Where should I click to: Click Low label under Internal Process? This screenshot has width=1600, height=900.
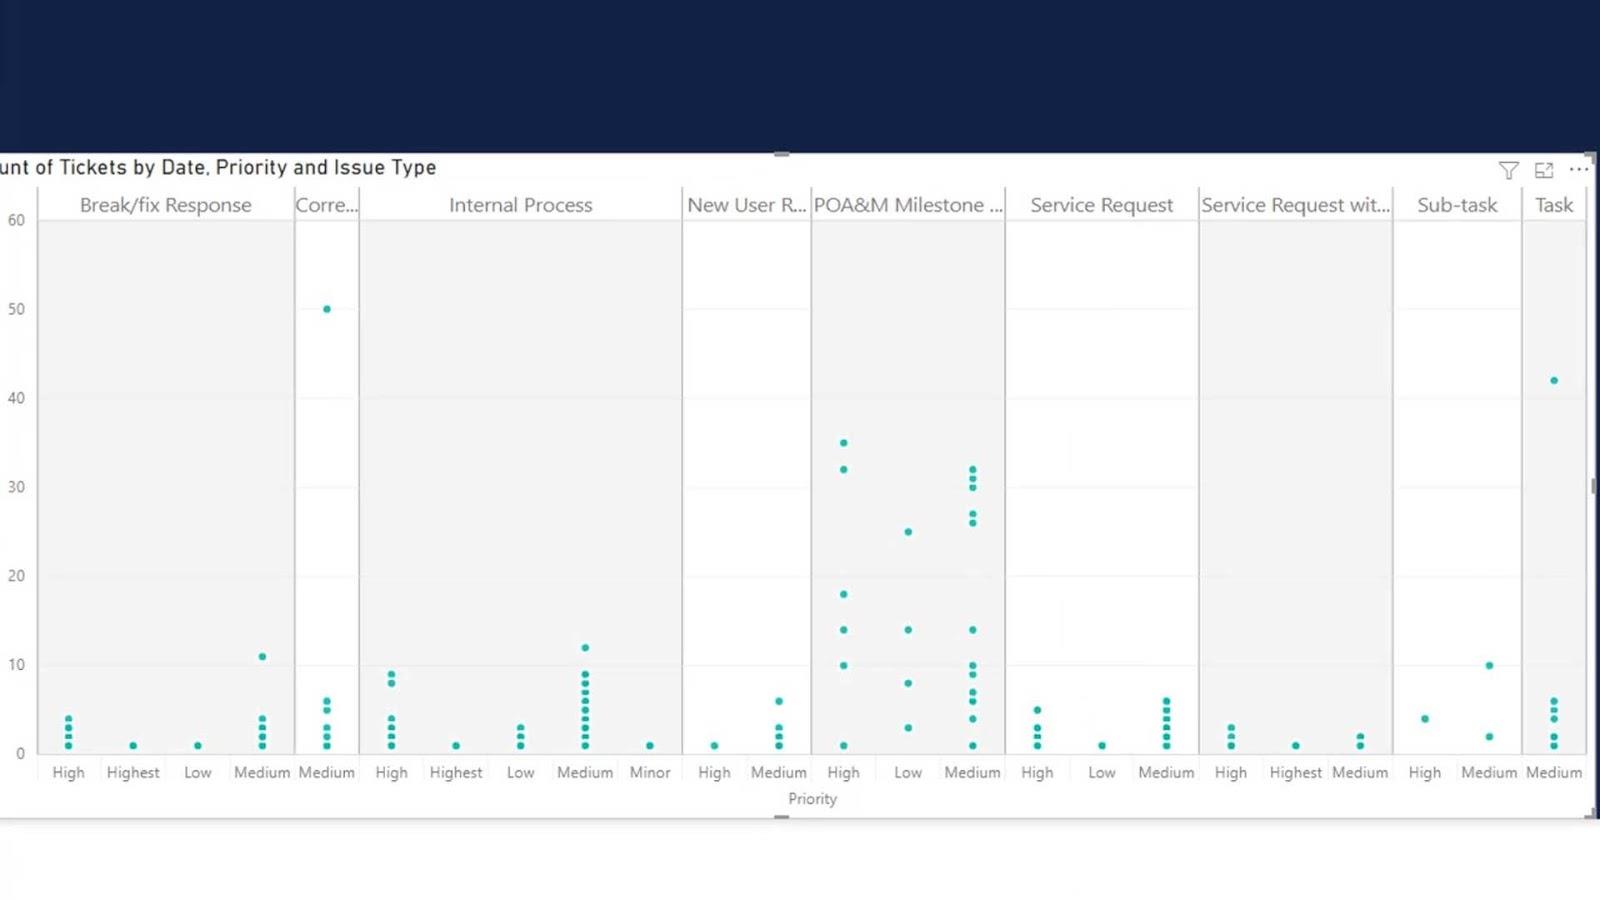coord(520,773)
